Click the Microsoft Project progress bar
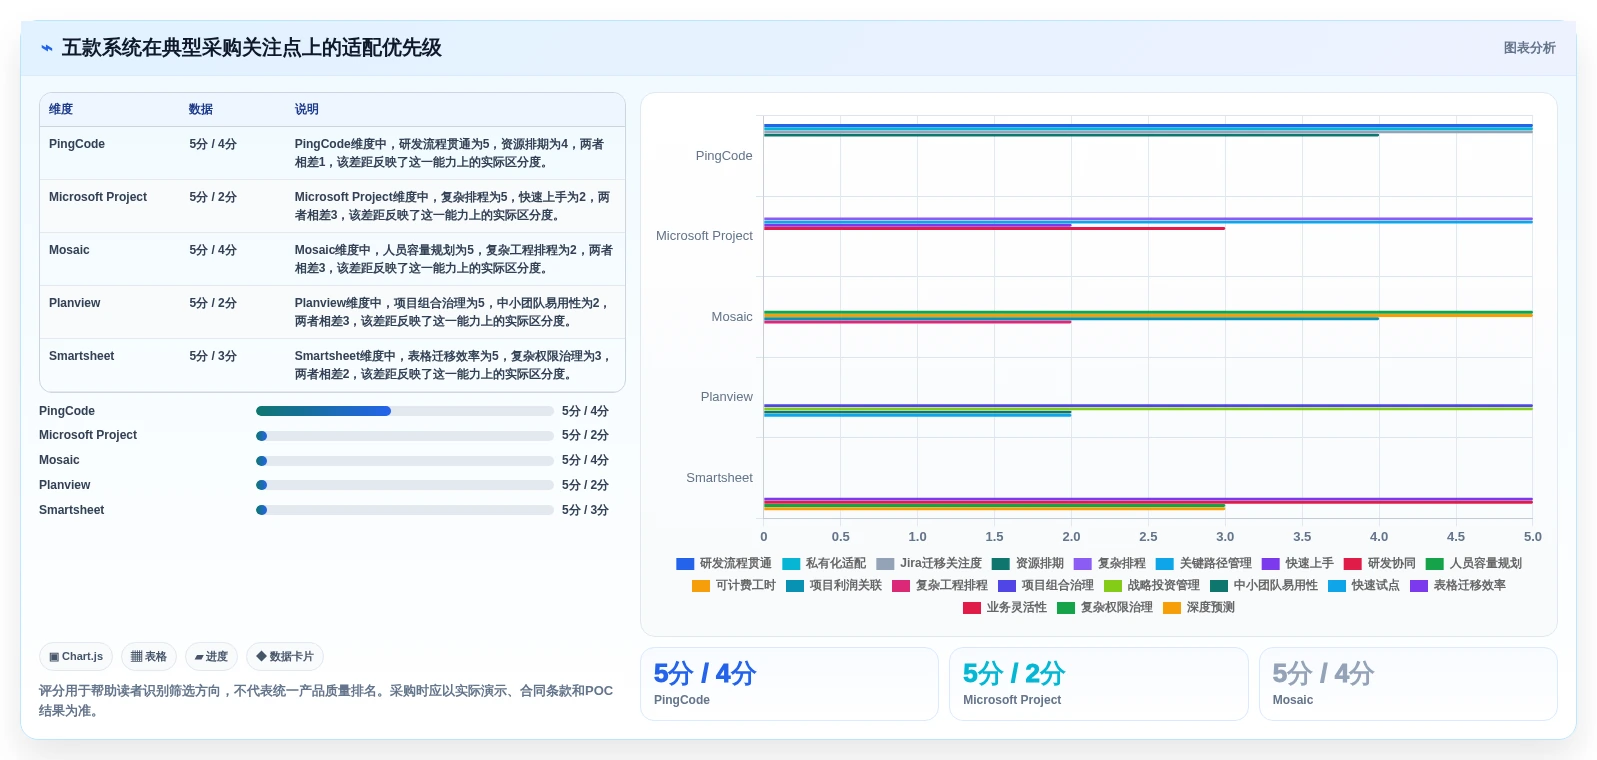This screenshot has height=760, width=1597. [x=405, y=436]
